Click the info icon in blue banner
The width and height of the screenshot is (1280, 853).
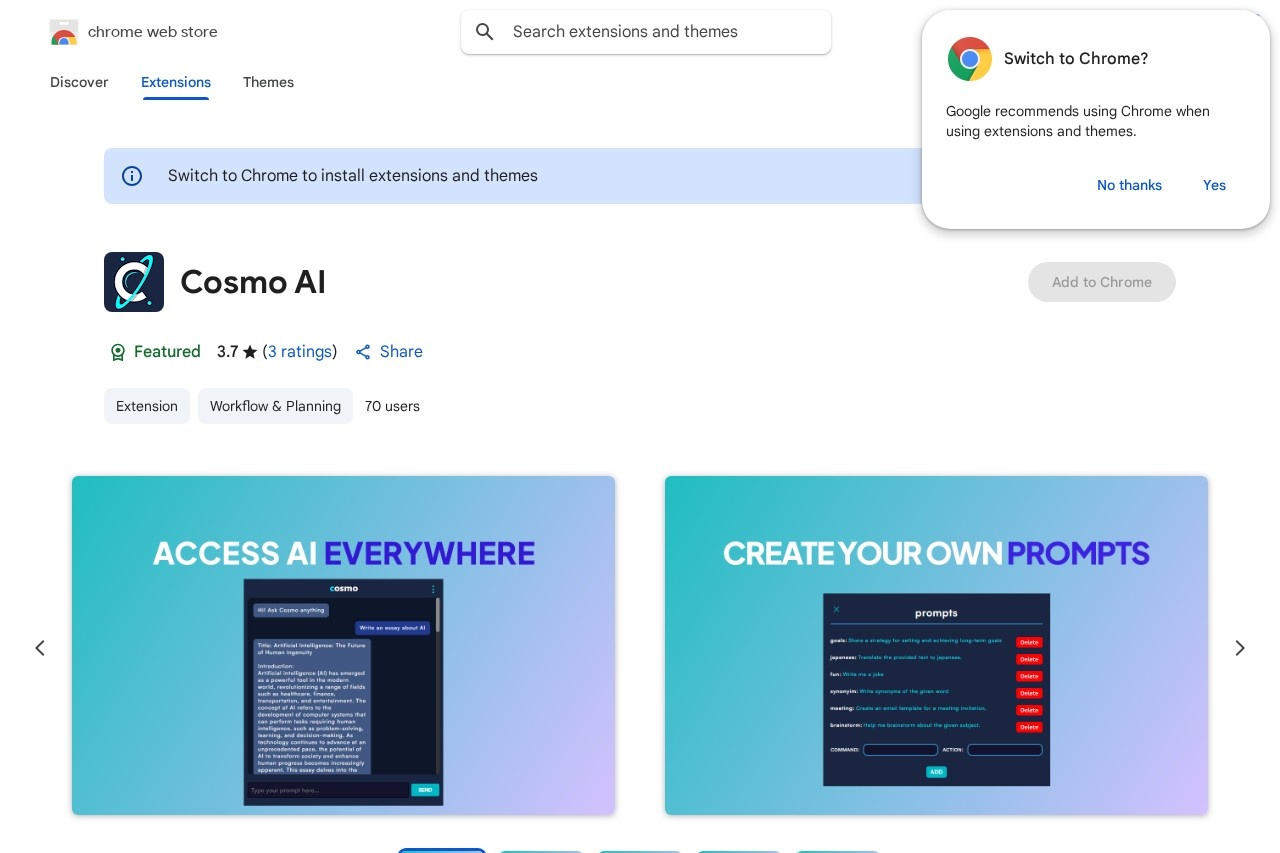pyautogui.click(x=132, y=176)
